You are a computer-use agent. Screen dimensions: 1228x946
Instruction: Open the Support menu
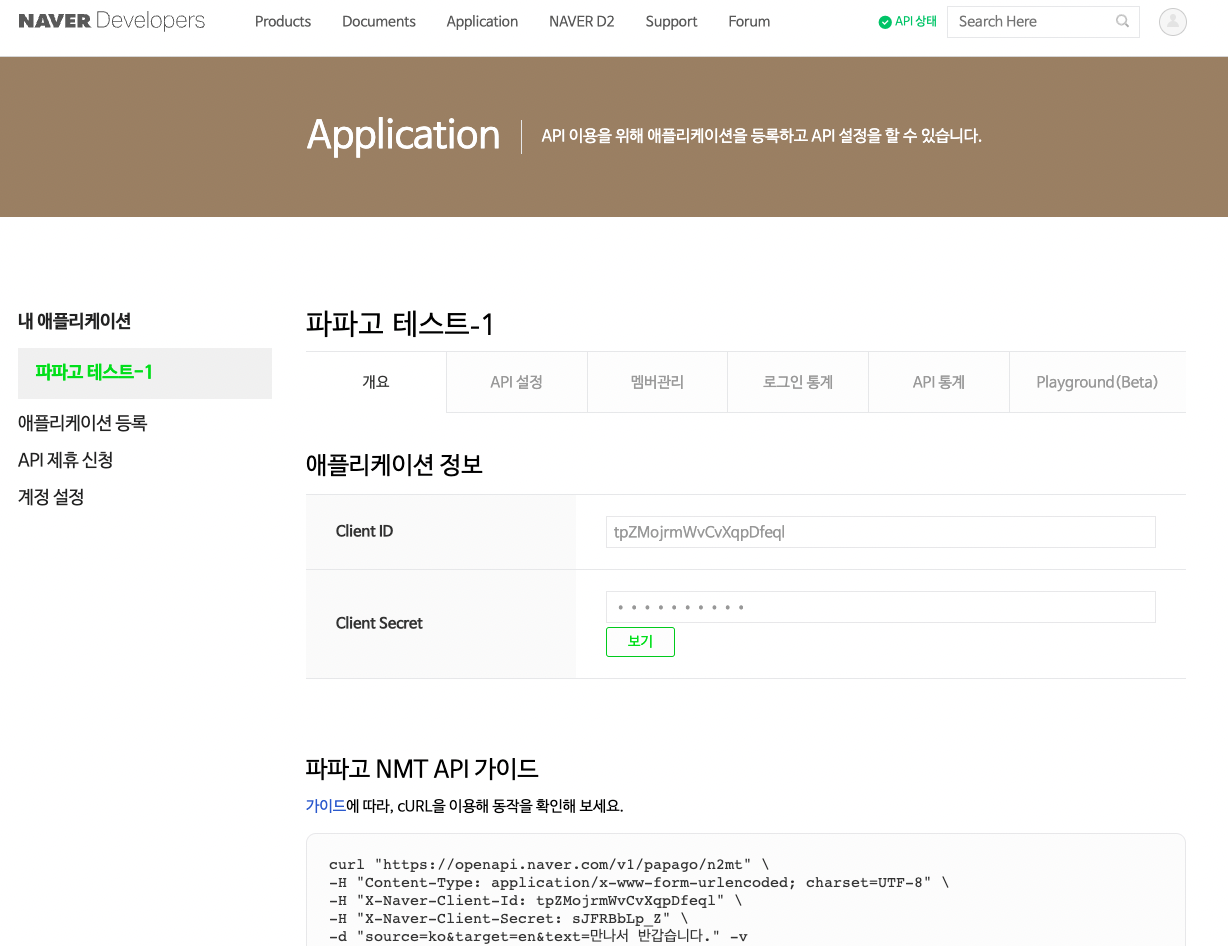click(671, 21)
